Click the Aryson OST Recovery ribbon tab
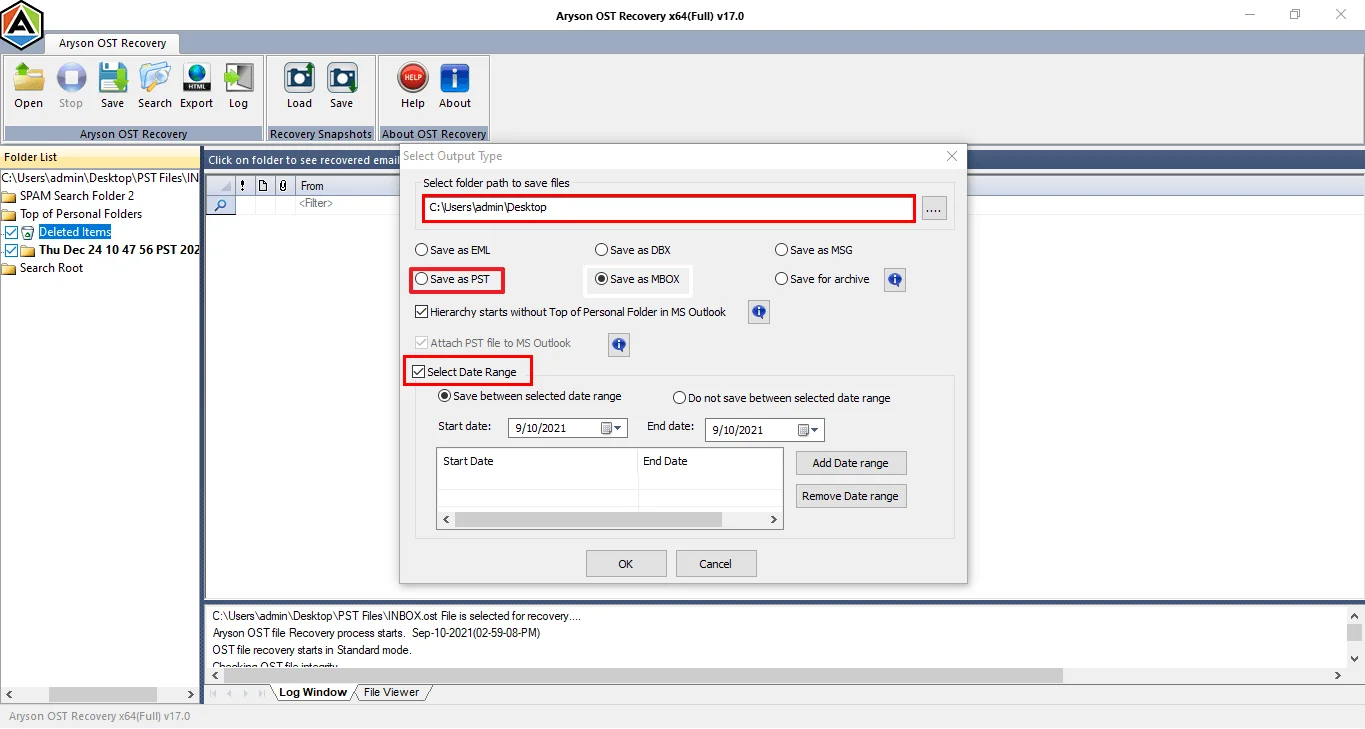Viewport: 1365px width, 729px height. 112,43
